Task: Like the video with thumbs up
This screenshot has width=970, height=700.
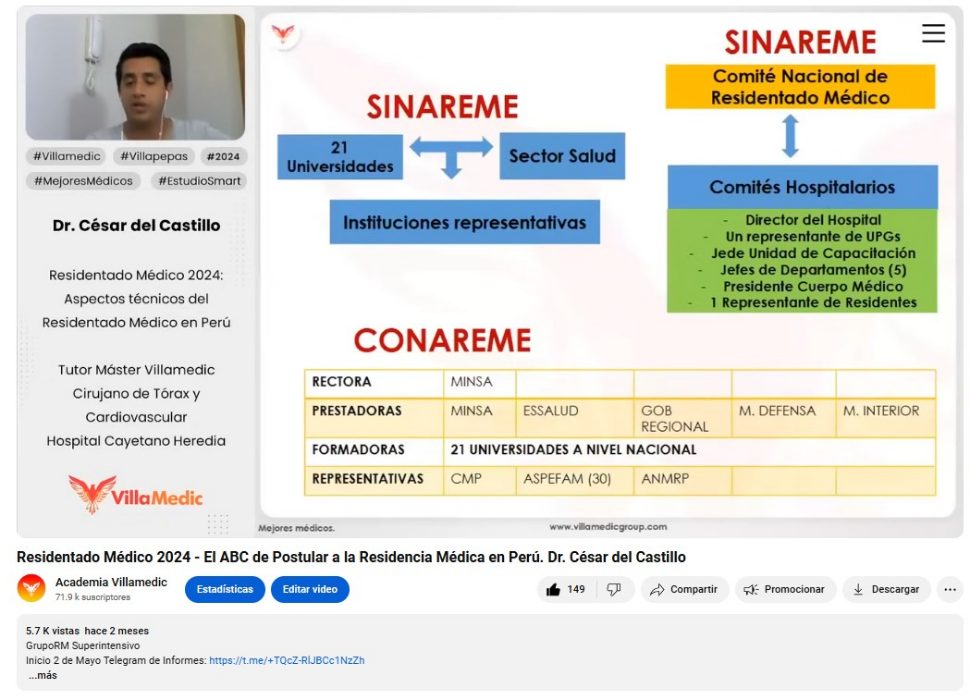Action: point(567,589)
